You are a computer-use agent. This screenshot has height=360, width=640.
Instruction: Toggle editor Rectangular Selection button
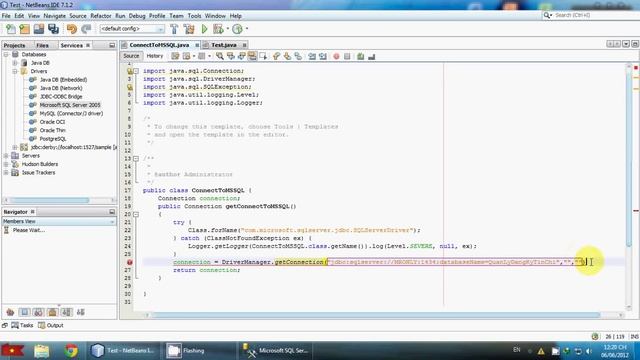click(x=263, y=56)
